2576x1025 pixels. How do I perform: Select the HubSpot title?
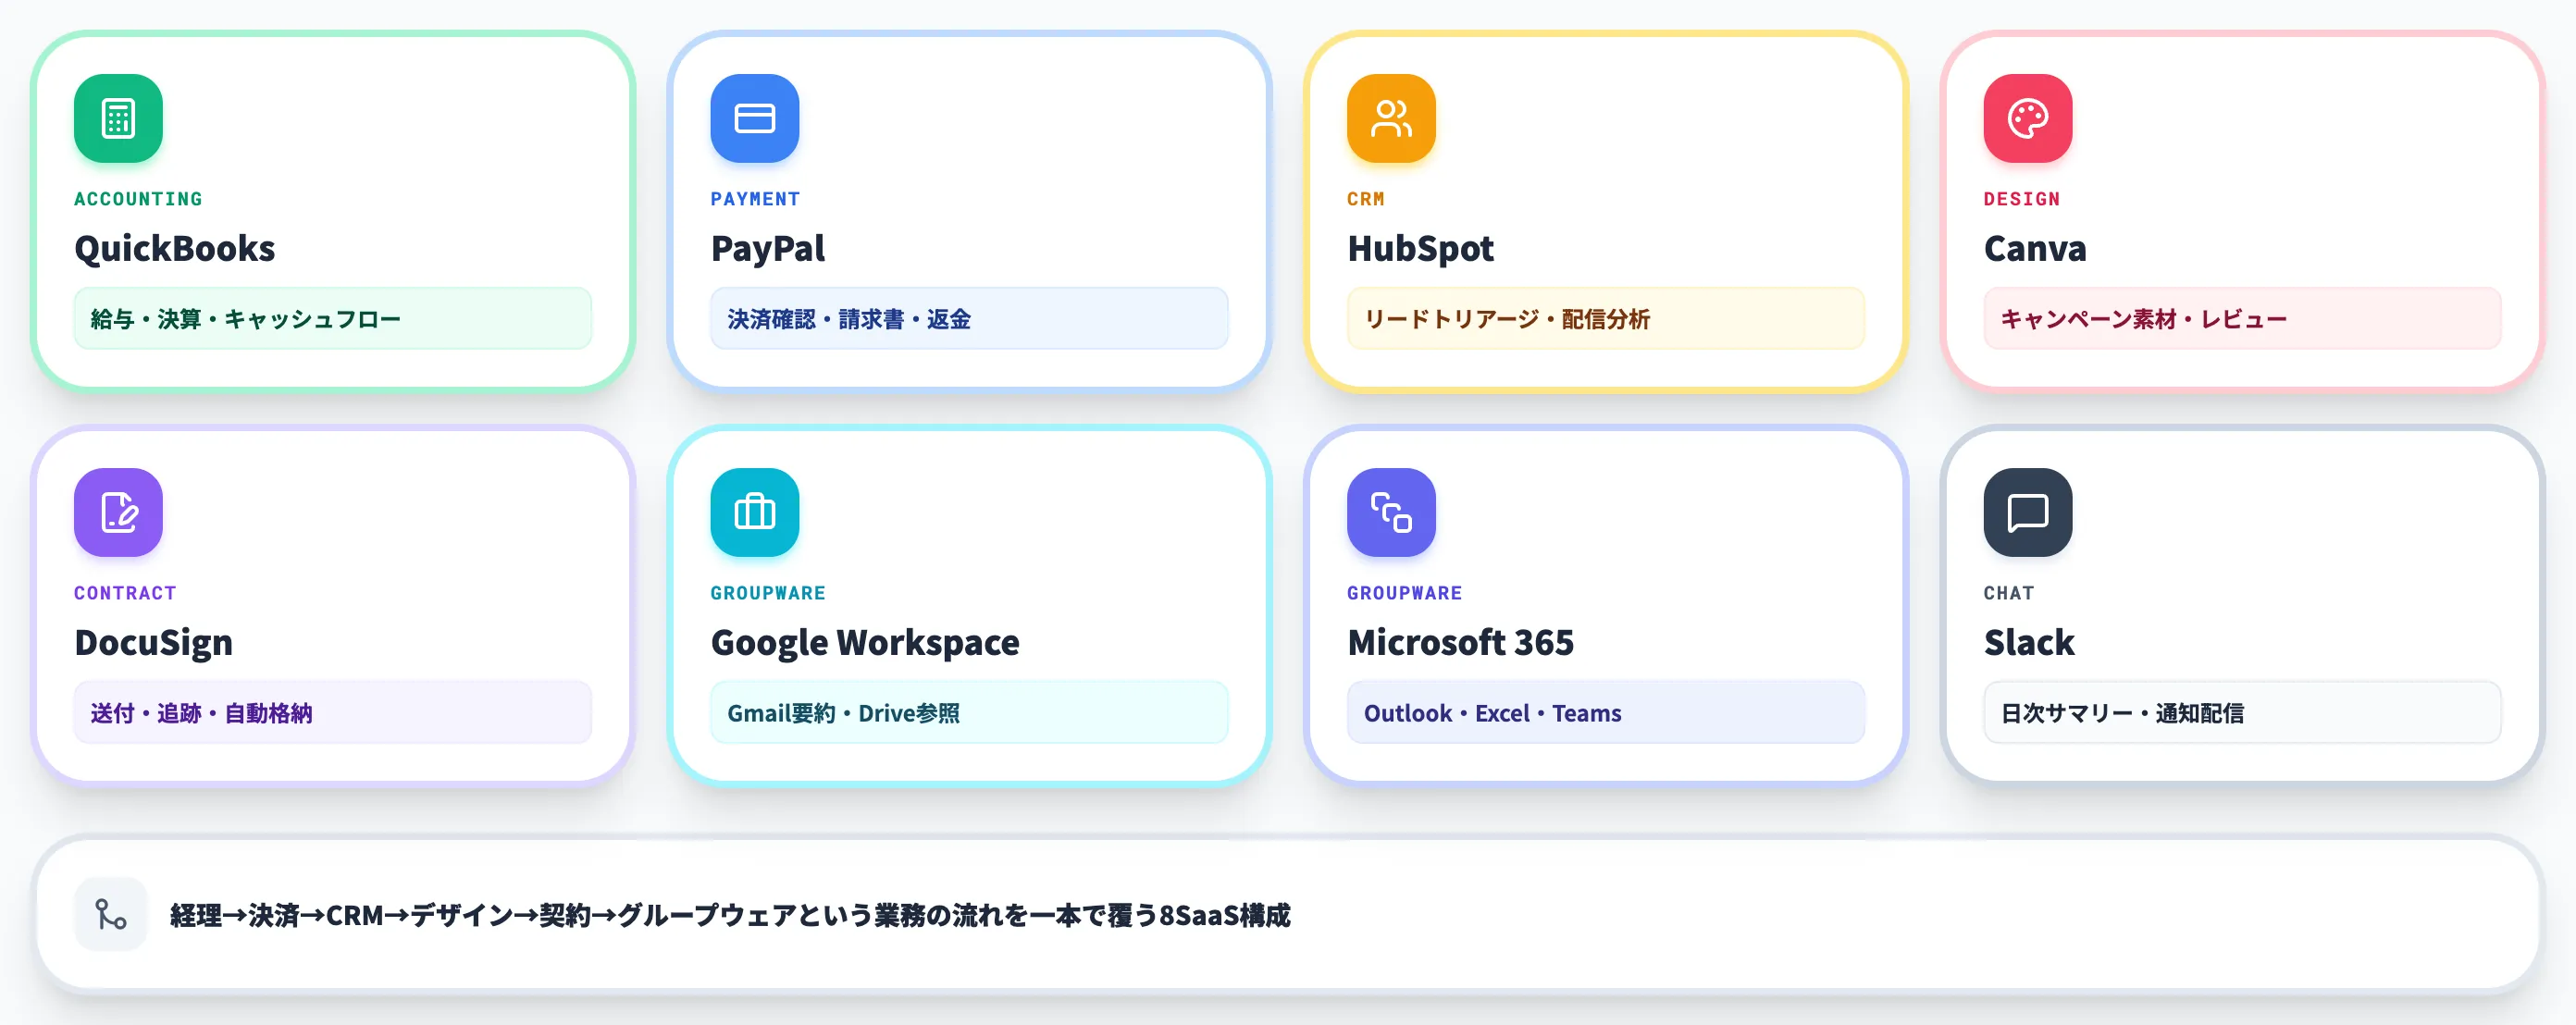1420,248
